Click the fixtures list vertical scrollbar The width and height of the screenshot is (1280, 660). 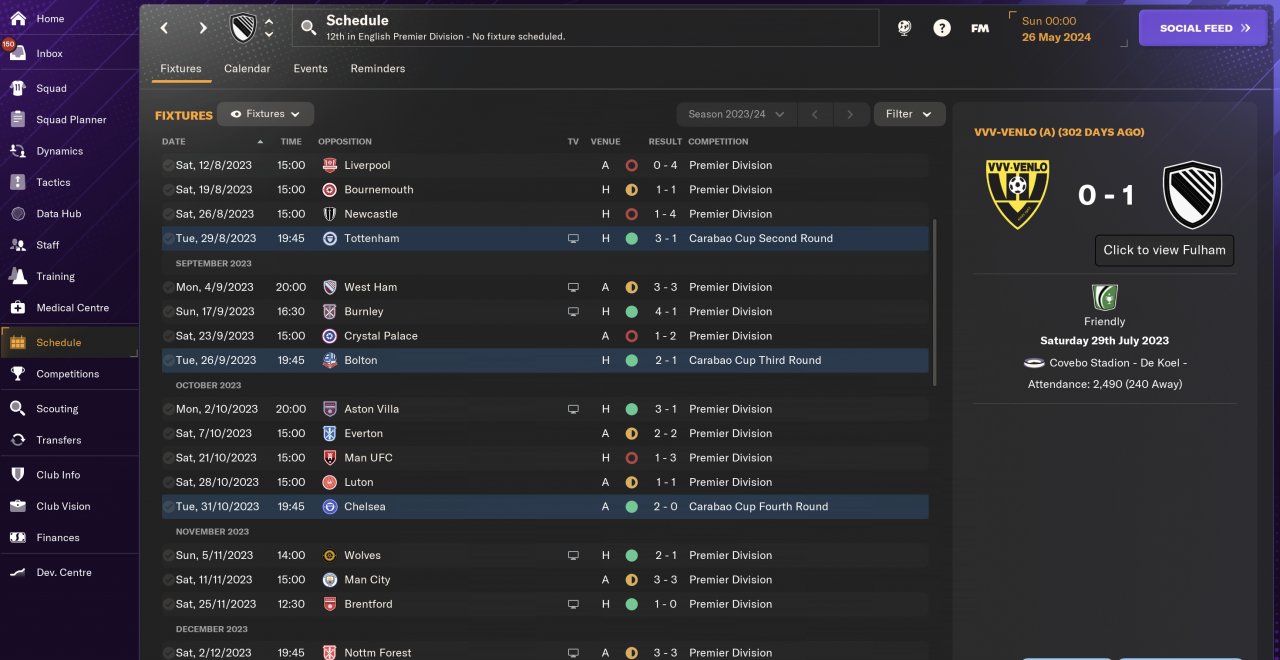click(936, 300)
